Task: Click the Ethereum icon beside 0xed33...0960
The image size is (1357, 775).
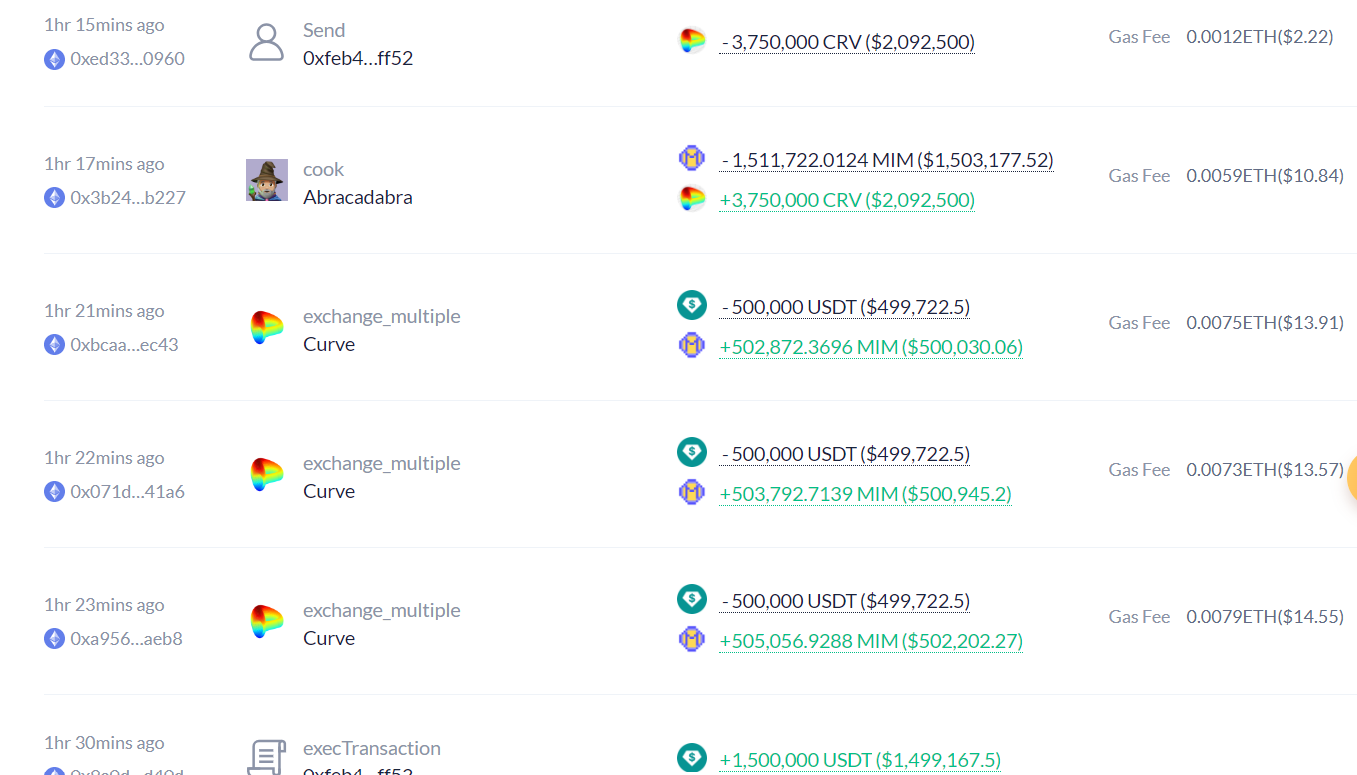Action: [x=54, y=59]
